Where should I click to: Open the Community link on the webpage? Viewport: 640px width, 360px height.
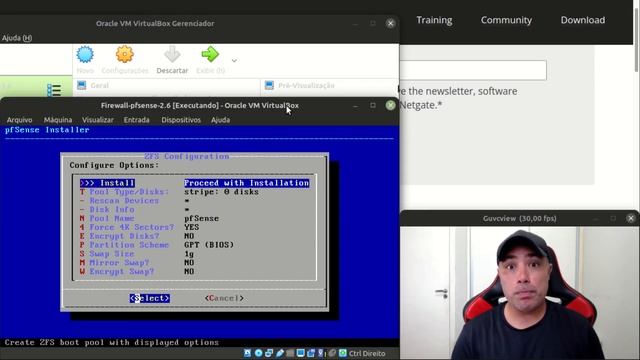506,20
